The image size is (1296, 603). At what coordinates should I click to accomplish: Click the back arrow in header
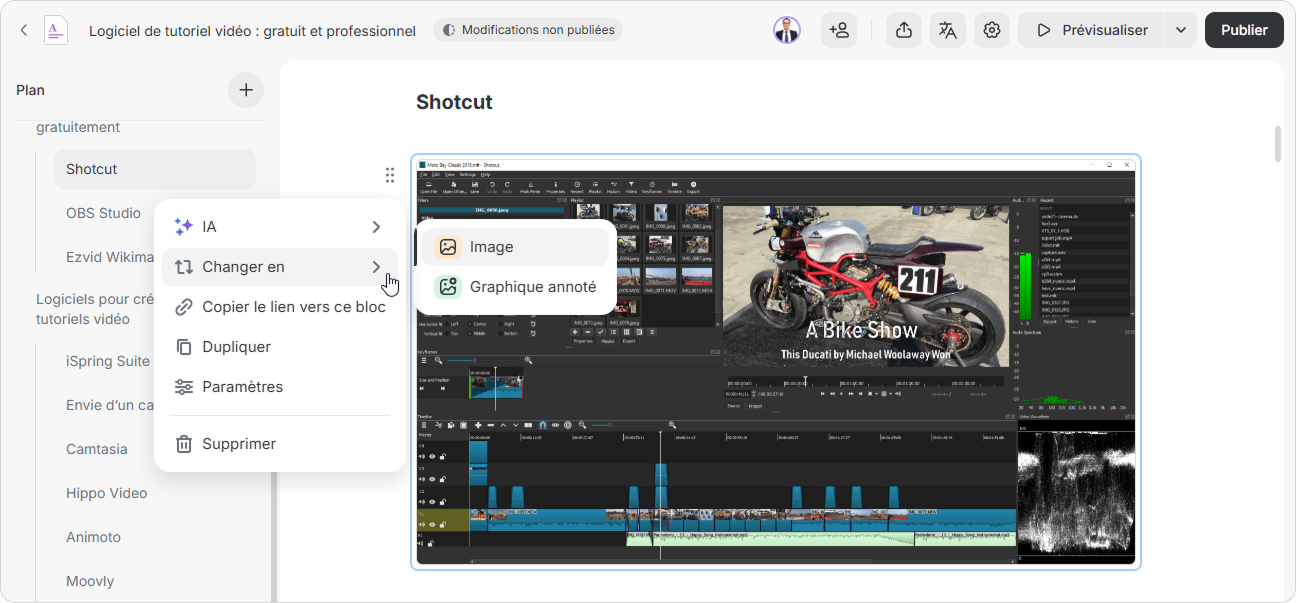coord(24,30)
